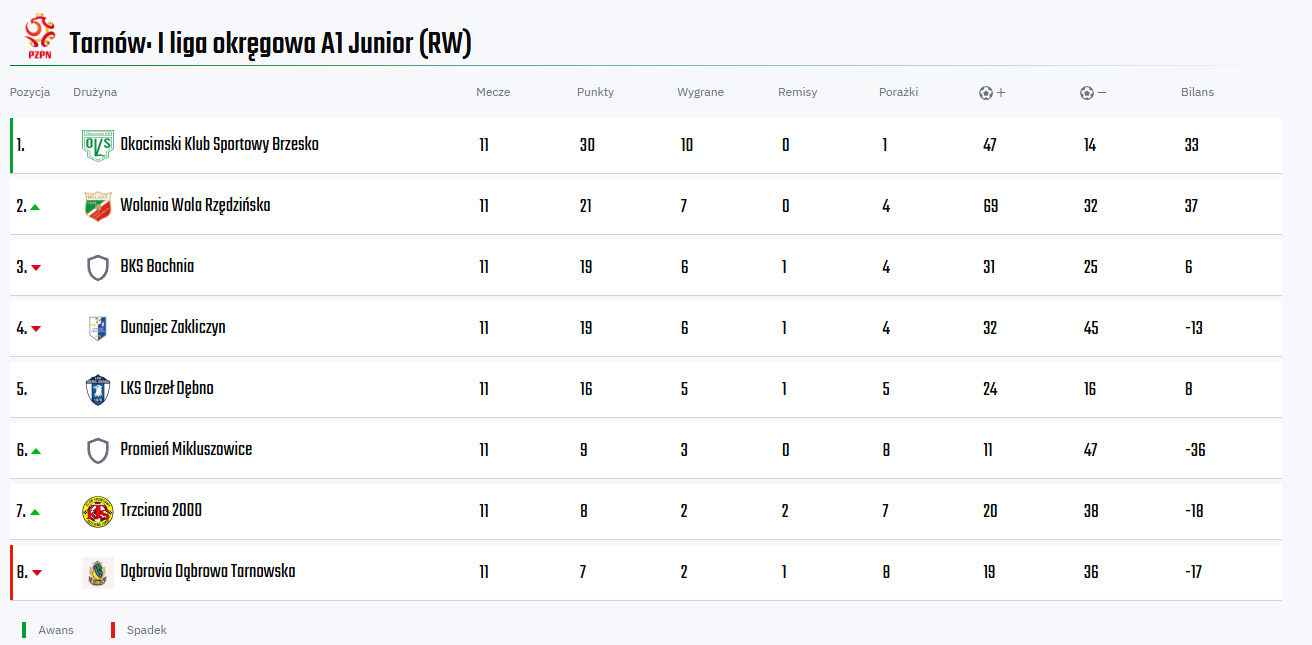Click the Mecze column header

point(493,92)
